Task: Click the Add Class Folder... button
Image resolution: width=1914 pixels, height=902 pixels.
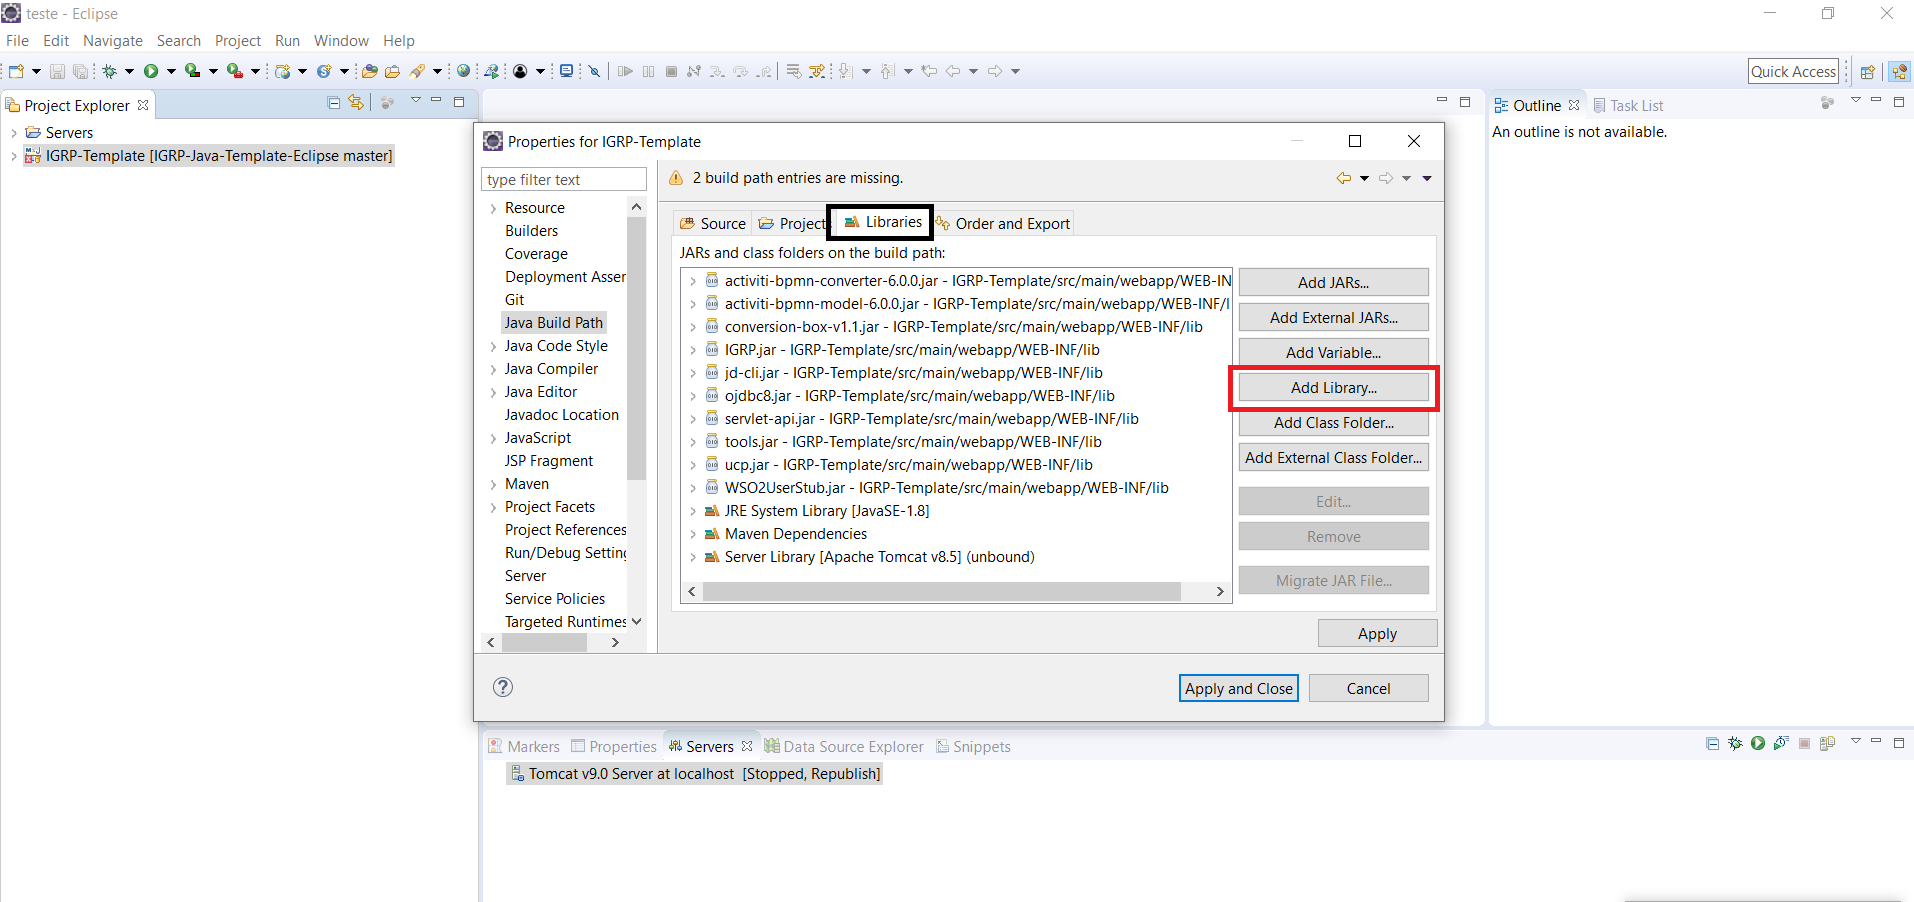Action: tap(1333, 423)
